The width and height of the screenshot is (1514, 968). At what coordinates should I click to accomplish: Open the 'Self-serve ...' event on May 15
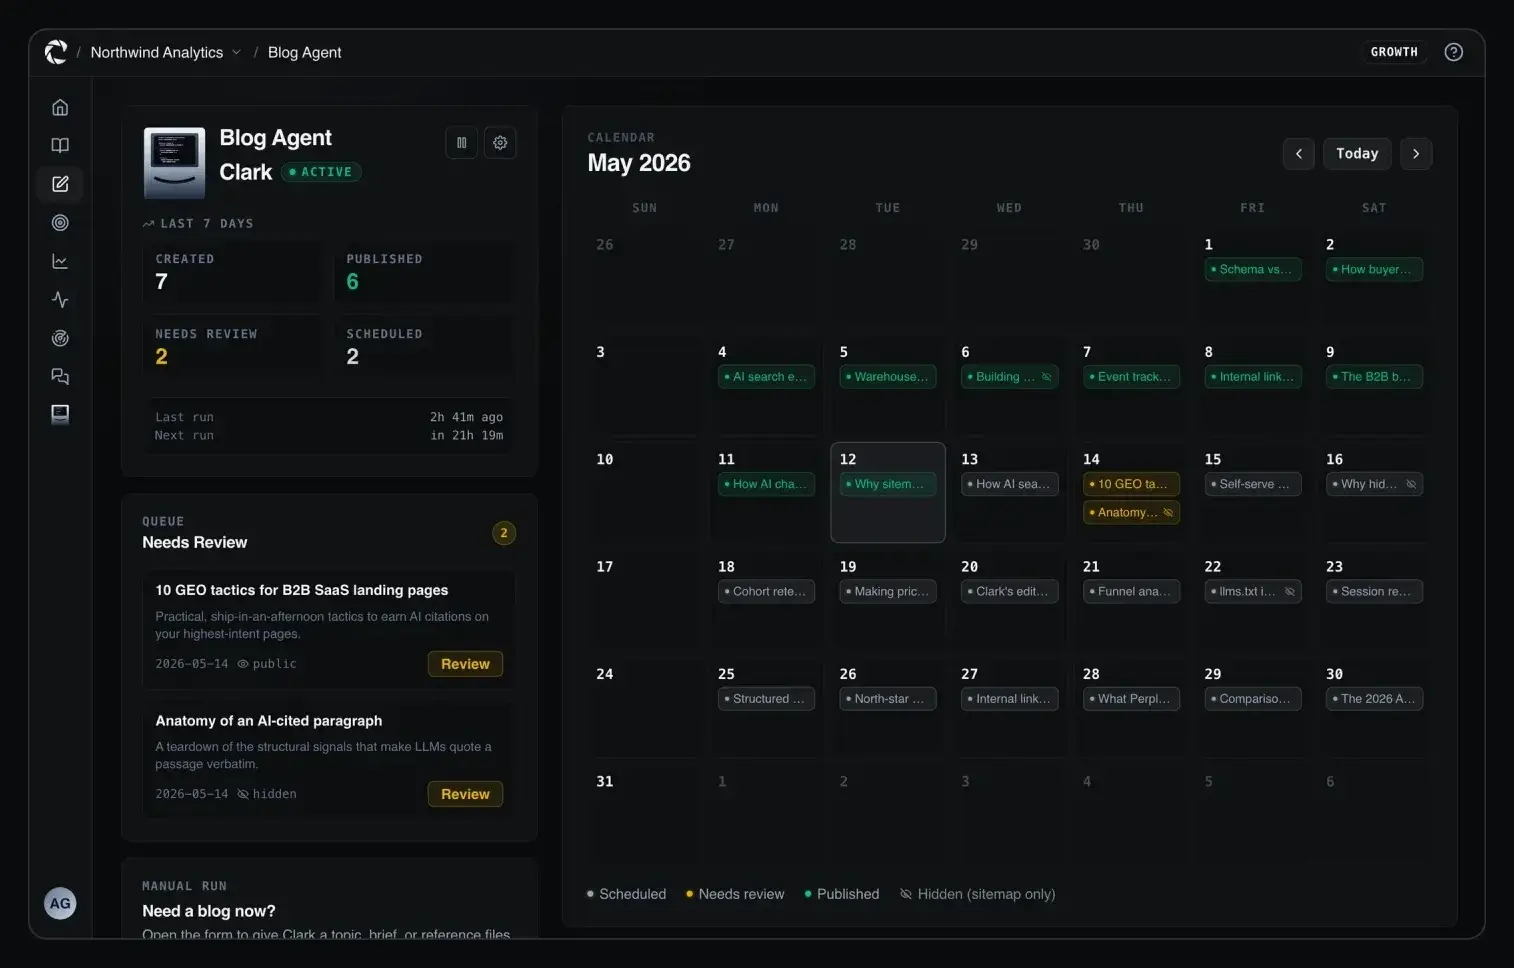click(x=1253, y=484)
